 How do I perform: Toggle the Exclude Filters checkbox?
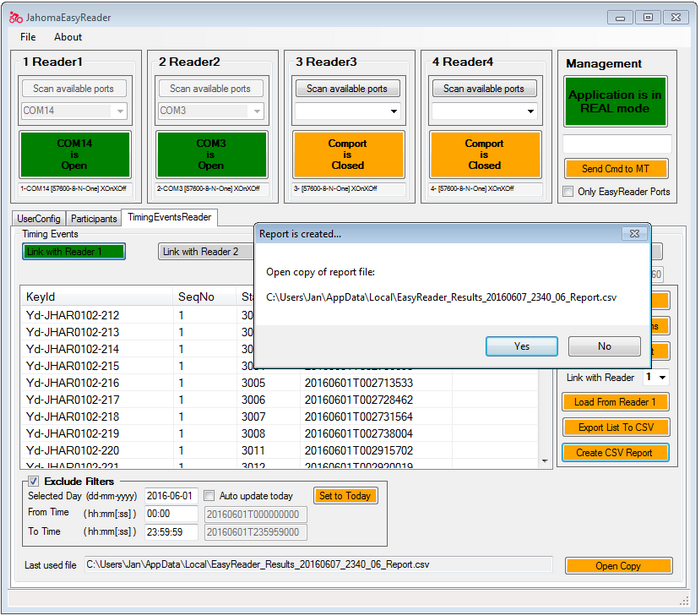33,482
